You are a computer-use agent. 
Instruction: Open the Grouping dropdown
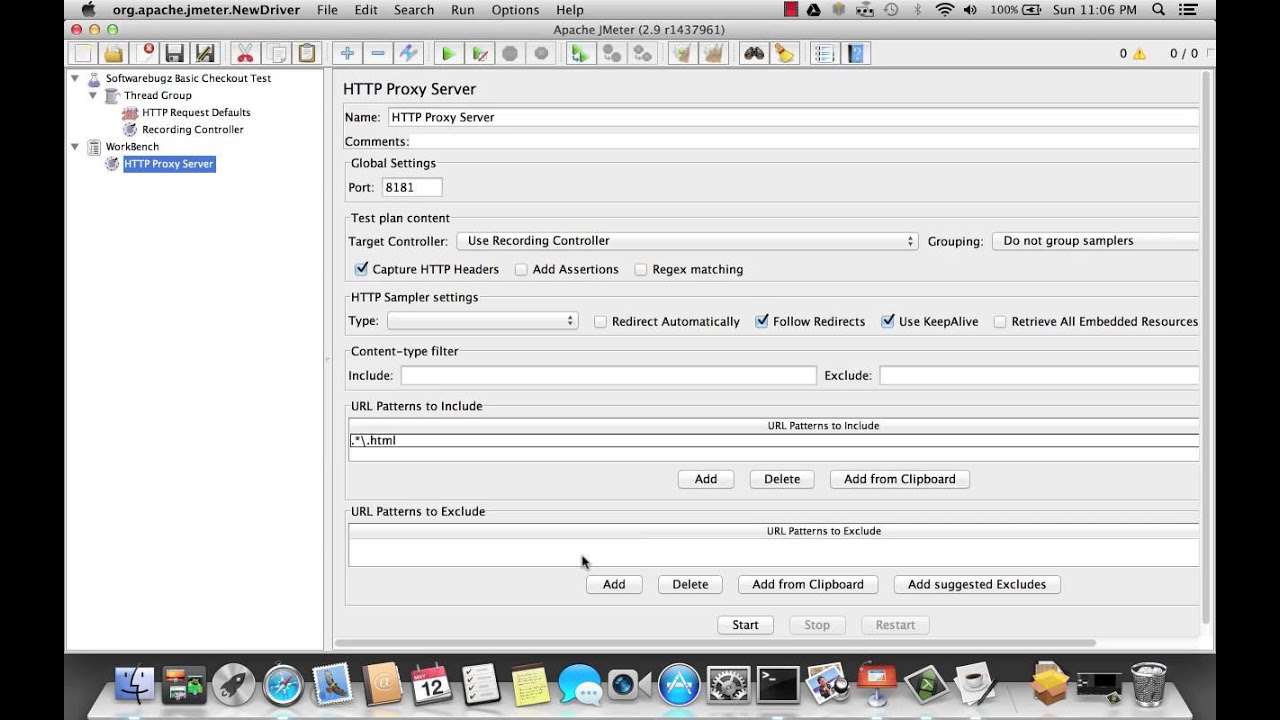[1096, 241]
